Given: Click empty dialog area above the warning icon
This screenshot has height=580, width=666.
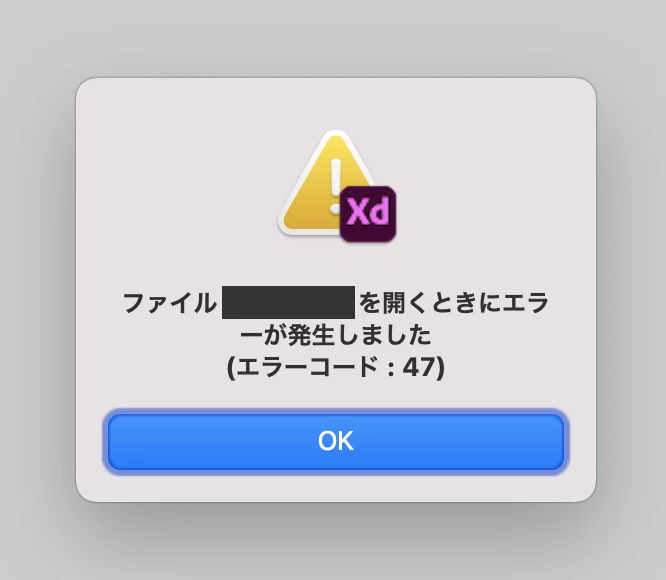Looking at the screenshot, I should [x=336, y=104].
